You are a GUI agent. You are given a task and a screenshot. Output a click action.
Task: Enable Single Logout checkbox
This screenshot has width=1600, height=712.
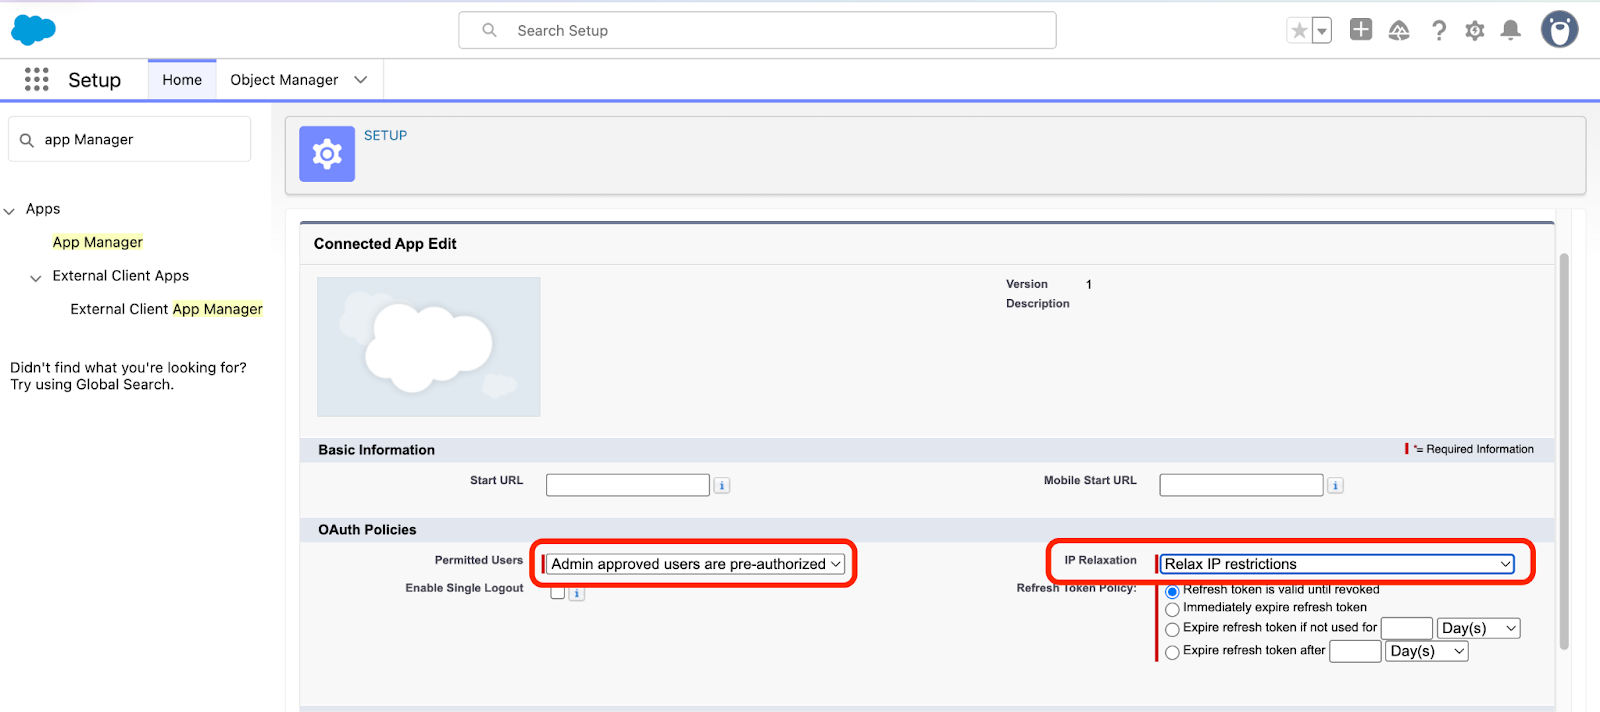[558, 592]
